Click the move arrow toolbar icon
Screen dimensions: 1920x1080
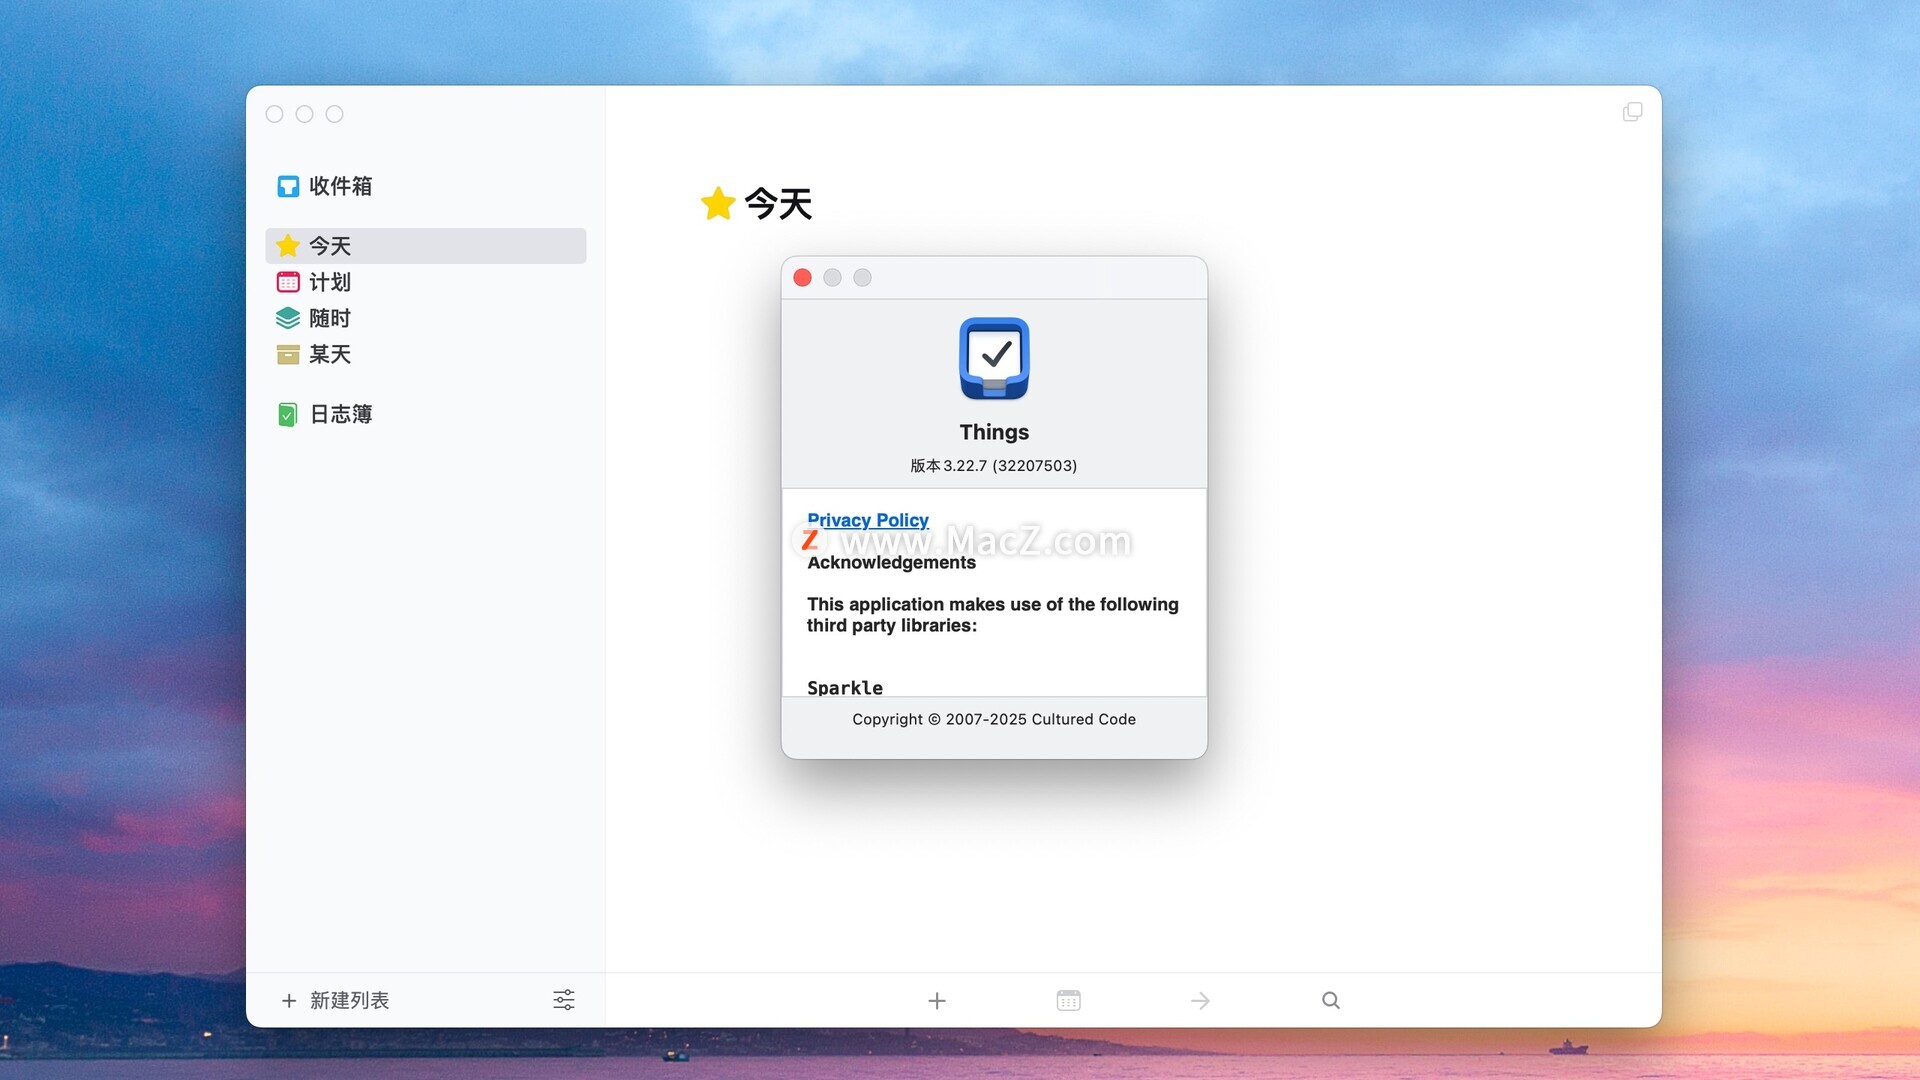pos(1200,1000)
